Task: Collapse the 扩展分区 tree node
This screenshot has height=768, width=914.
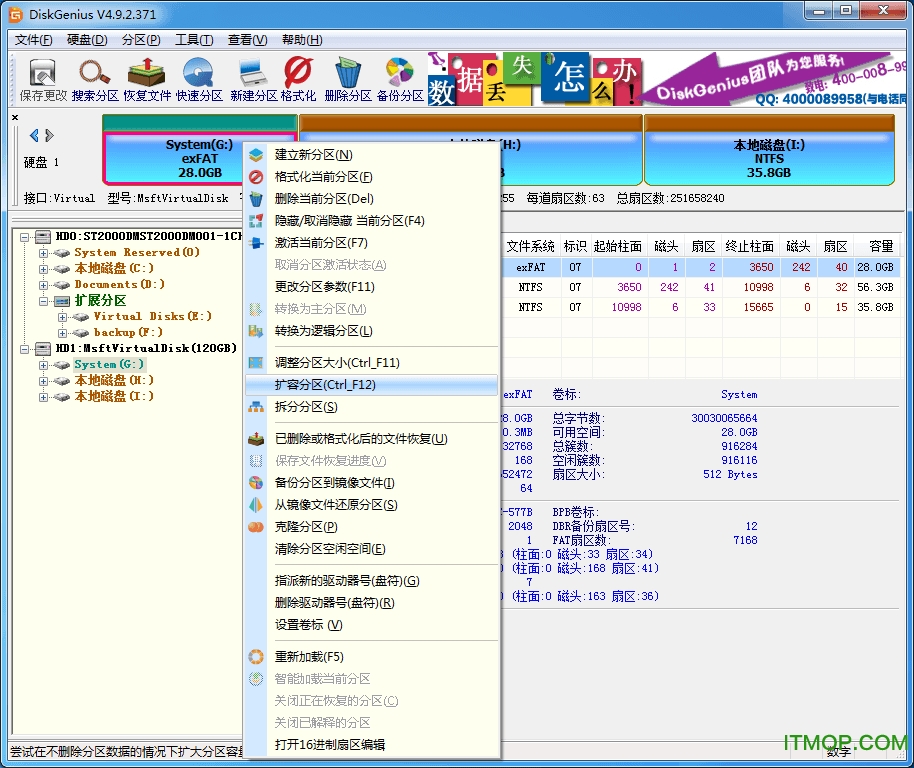Action: (43, 301)
